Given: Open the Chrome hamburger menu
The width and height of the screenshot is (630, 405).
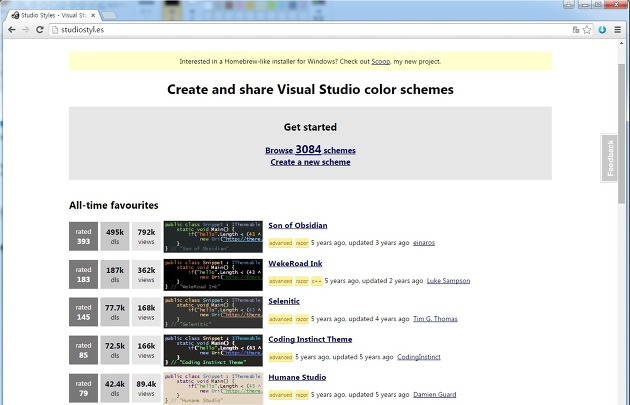Looking at the screenshot, I should click(618, 30).
